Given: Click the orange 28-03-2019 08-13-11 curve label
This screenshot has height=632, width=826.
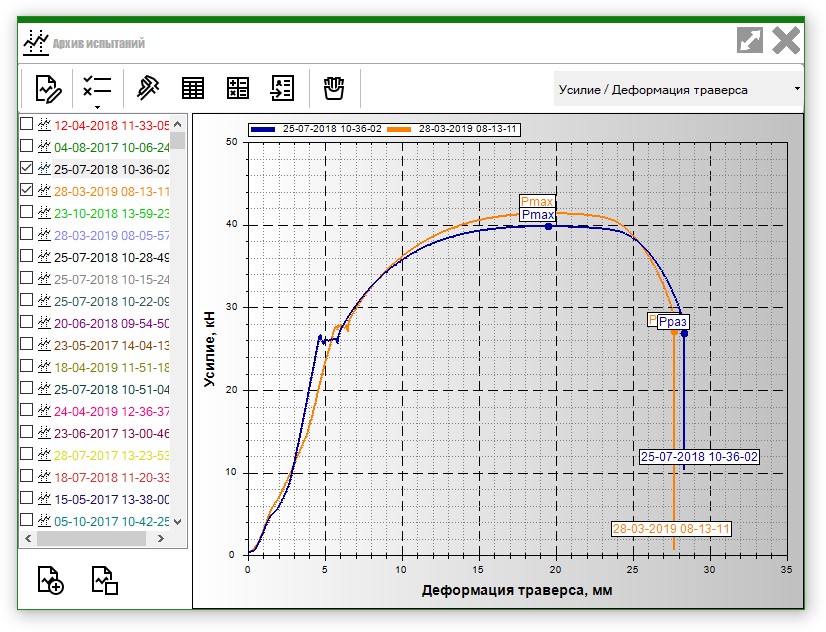Looking at the screenshot, I should pos(671,528).
